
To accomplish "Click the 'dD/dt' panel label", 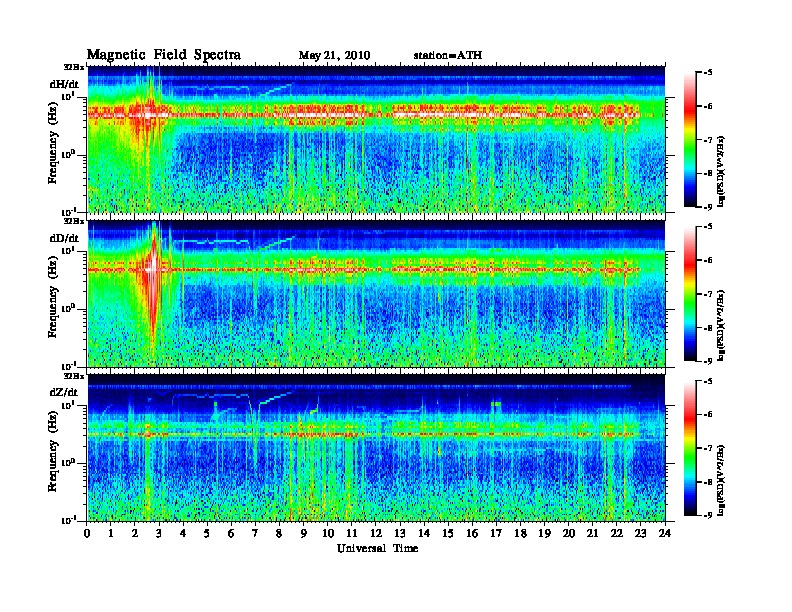I will pos(64,238).
